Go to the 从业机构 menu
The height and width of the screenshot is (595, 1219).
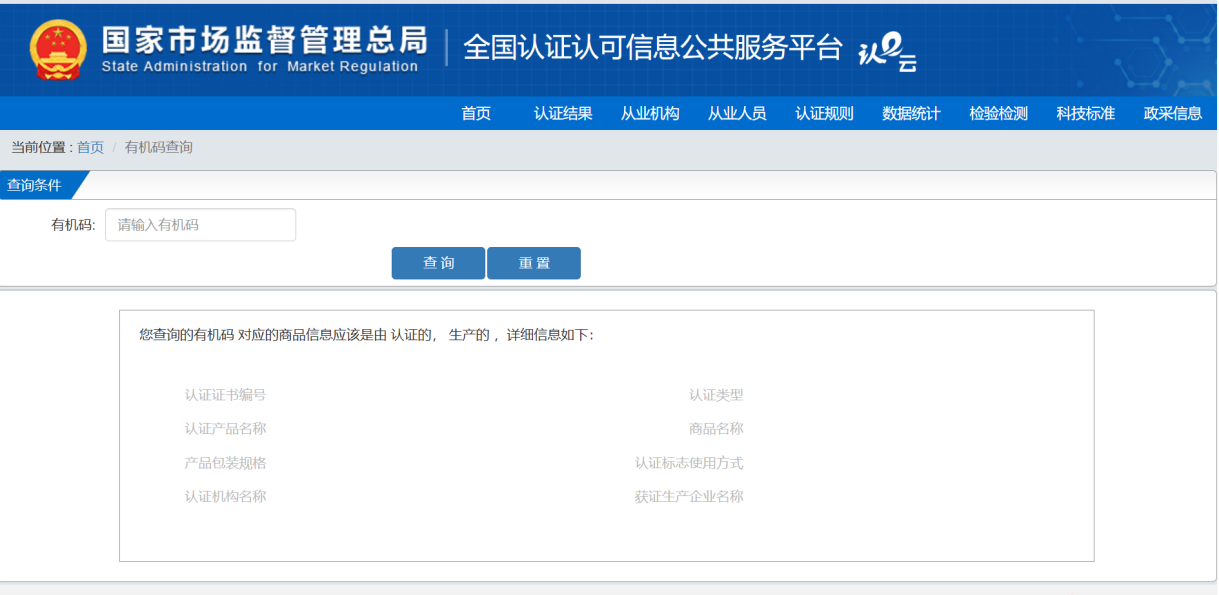tap(650, 114)
